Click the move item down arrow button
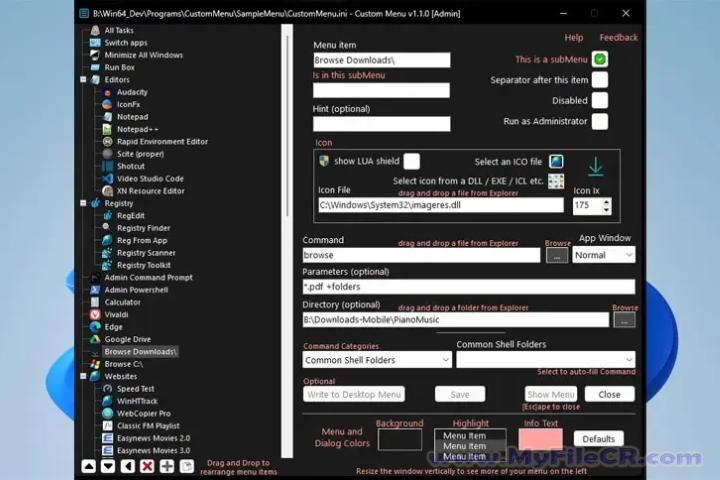The image size is (720, 480). point(108,466)
